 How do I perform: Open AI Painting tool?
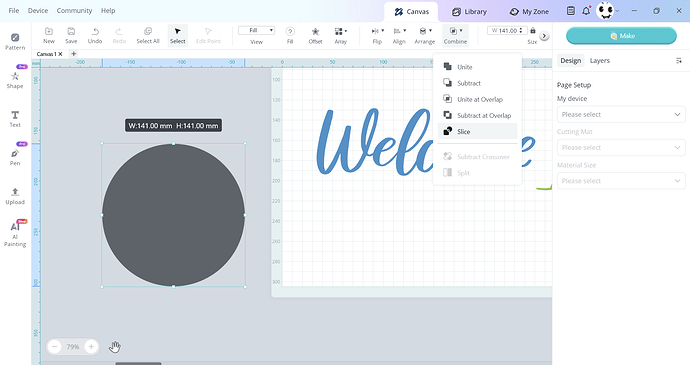[x=15, y=234]
